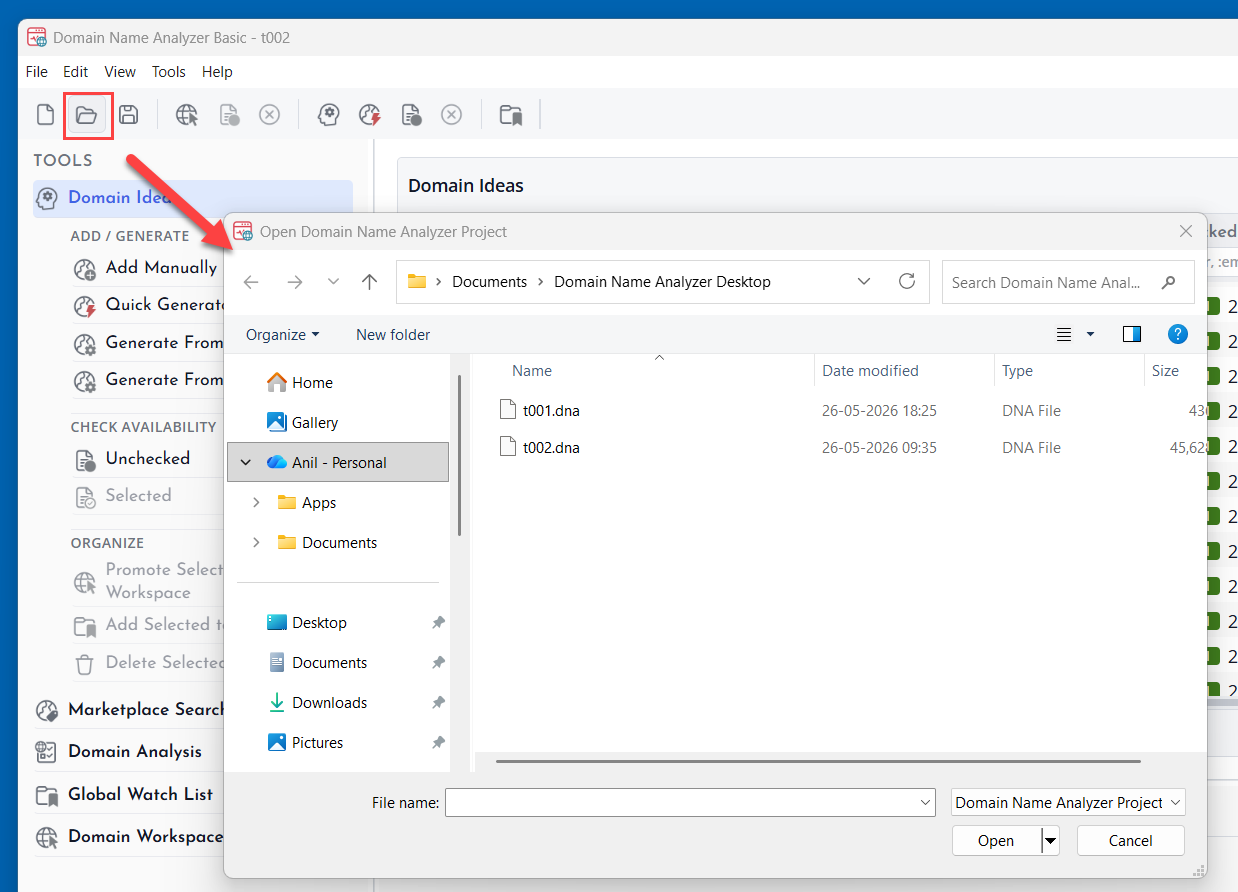
Task: Click the head with gear toolbar icon
Action: pyautogui.click(x=328, y=115)
